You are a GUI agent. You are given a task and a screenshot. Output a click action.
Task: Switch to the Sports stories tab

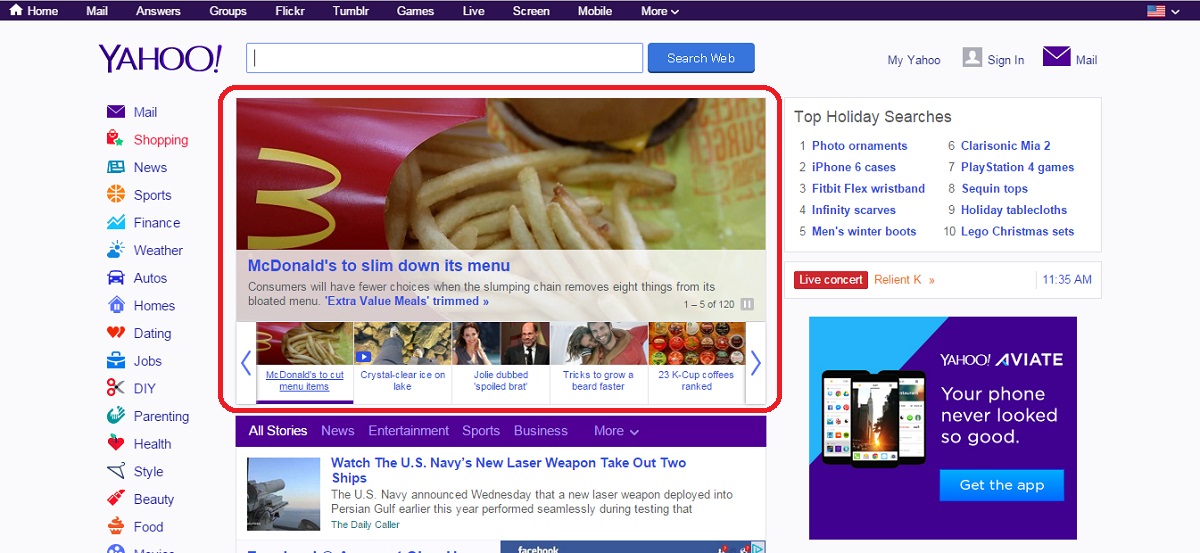[x=481, y=431]
